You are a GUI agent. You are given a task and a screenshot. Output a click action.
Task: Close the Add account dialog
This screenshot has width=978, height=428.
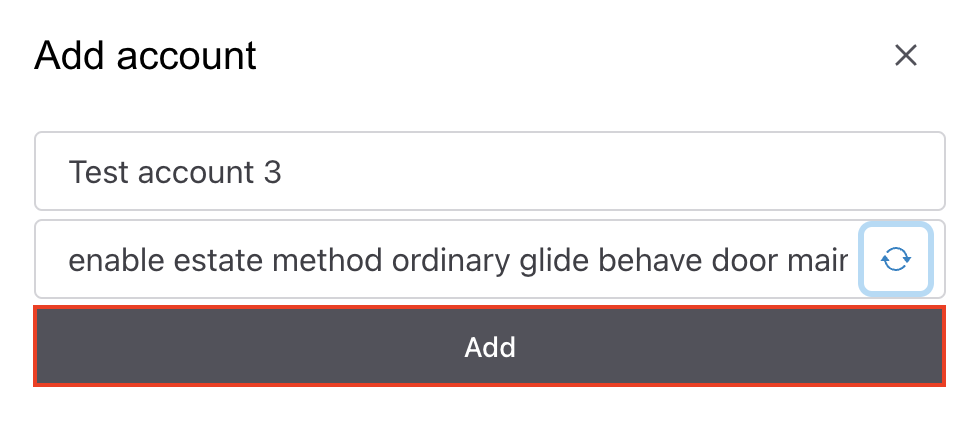[906, 55]
